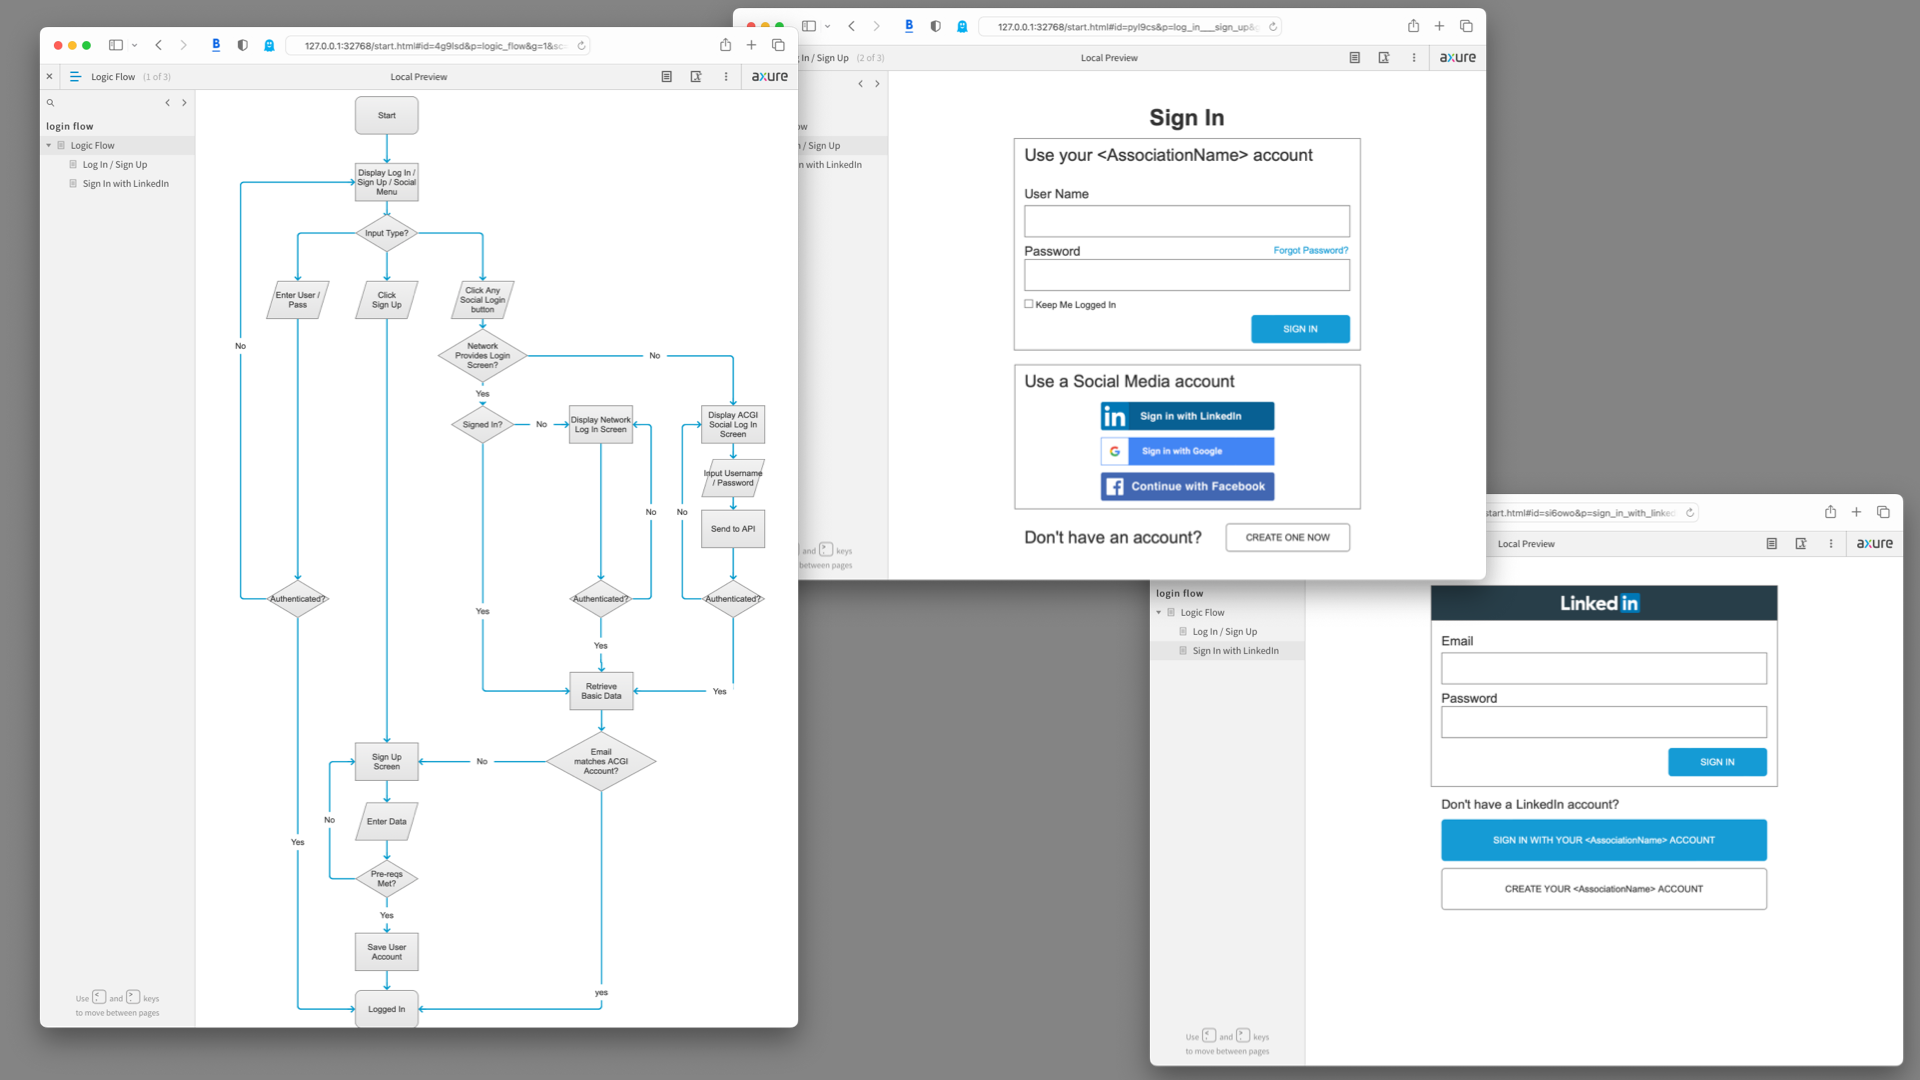Viewport: 1920px width, 1080px height.
Task: Share the page from Sign In window
Action: tap(1413, 26)
